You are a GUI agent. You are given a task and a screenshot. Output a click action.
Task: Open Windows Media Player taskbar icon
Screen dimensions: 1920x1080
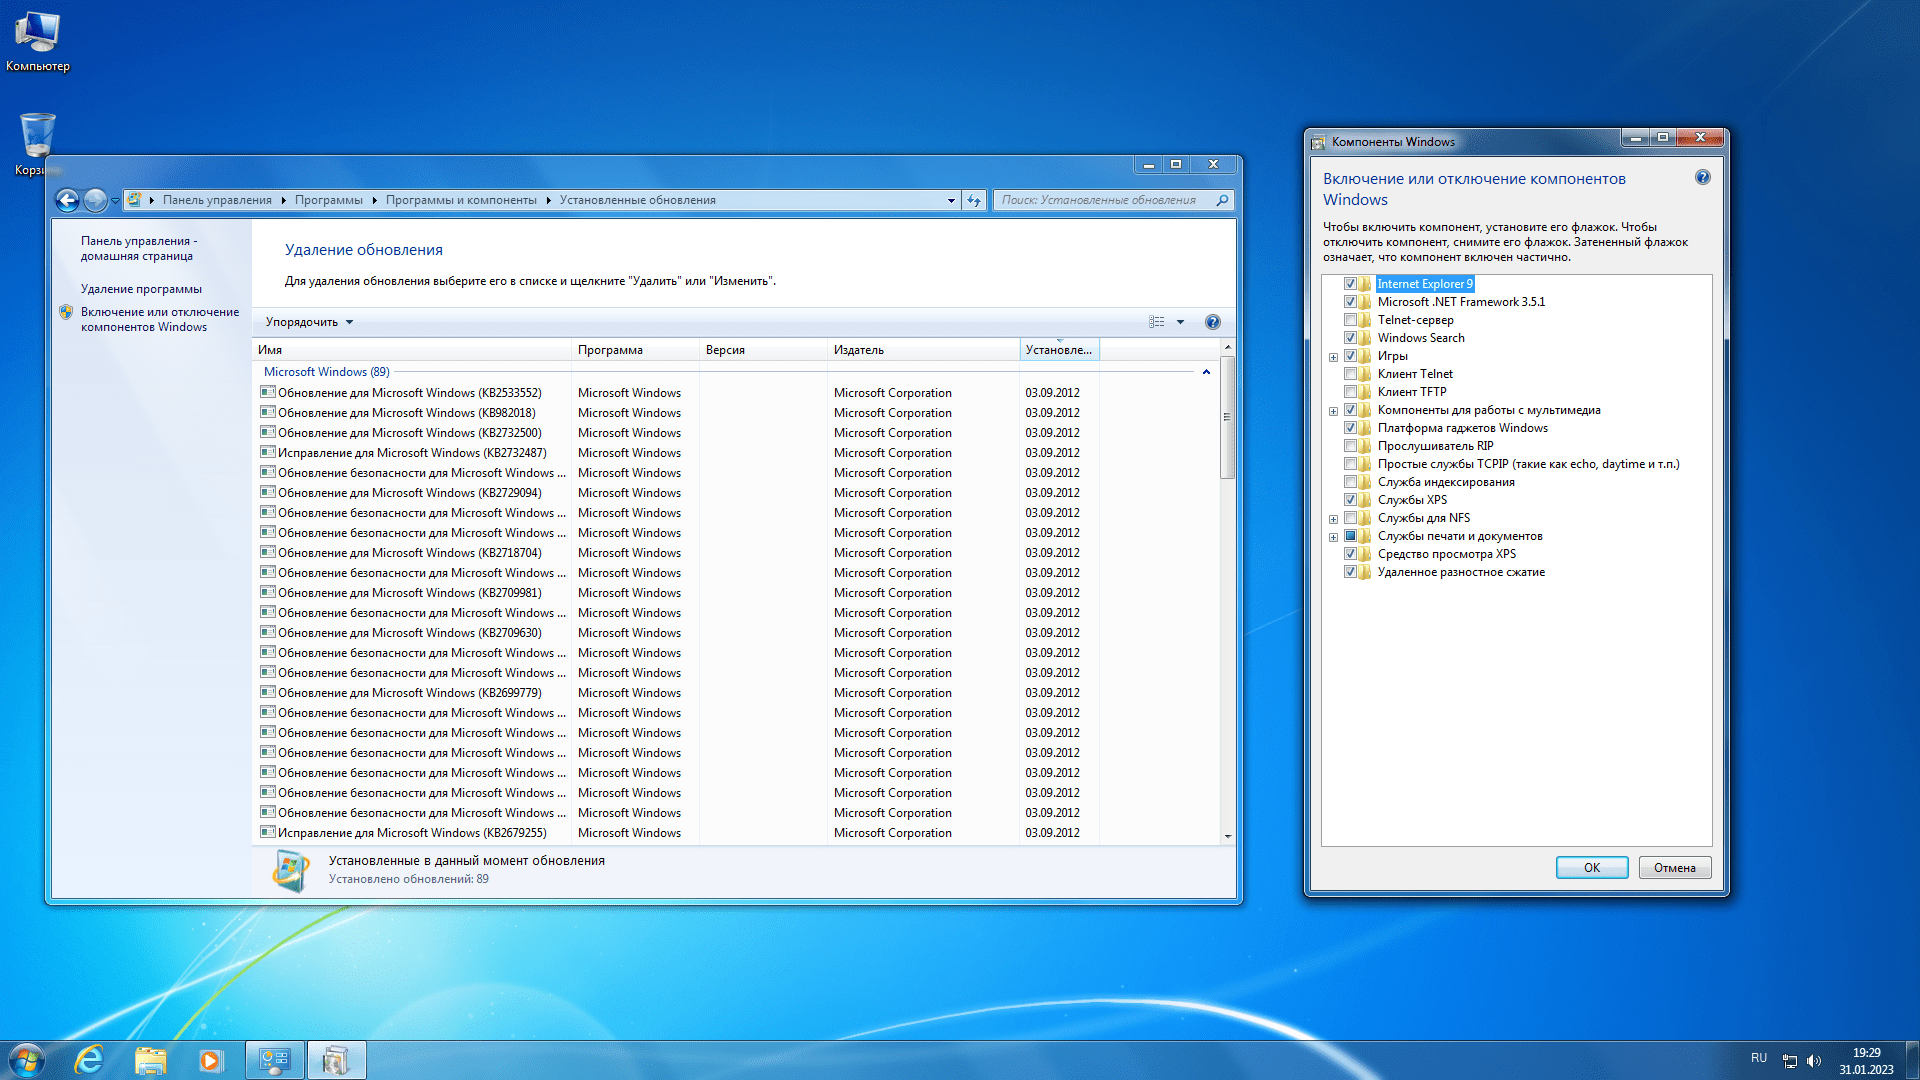point(210,1060)
